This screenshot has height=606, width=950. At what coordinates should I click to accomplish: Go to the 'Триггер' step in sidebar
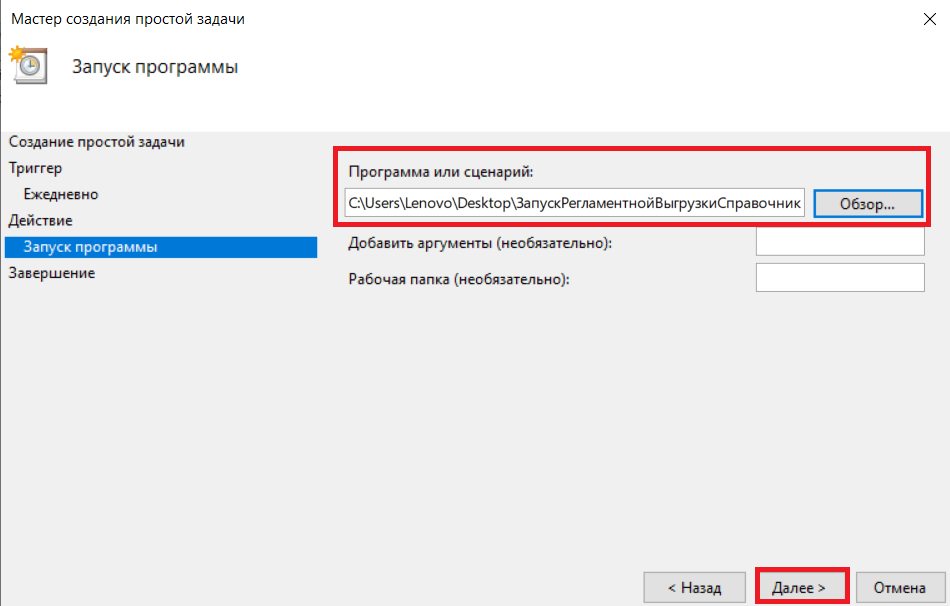(x=35, y=168)
